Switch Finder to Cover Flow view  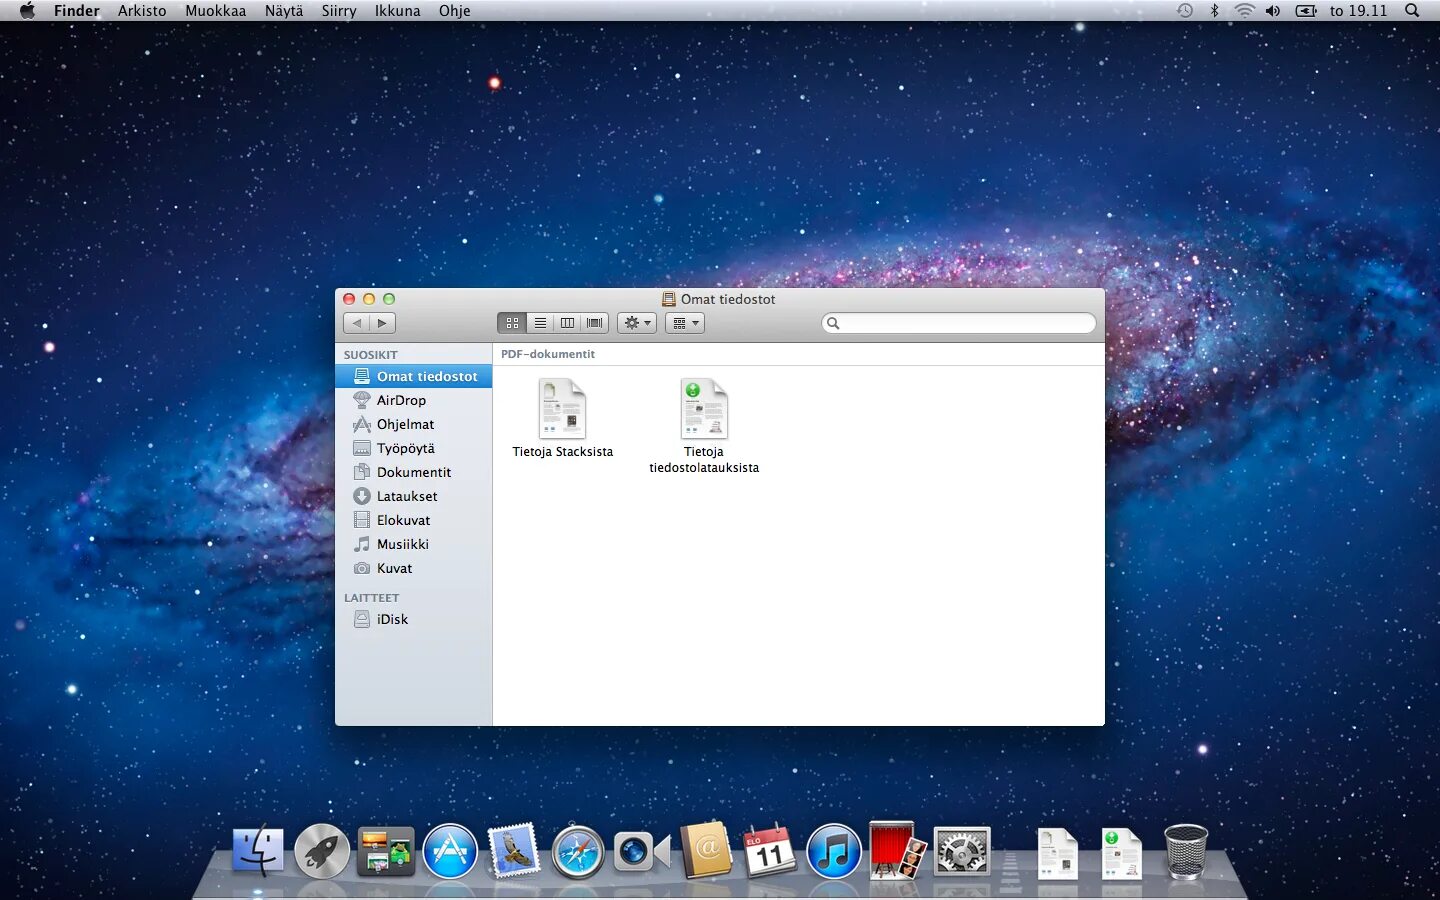pyautogui.click(x=593, y=322)
